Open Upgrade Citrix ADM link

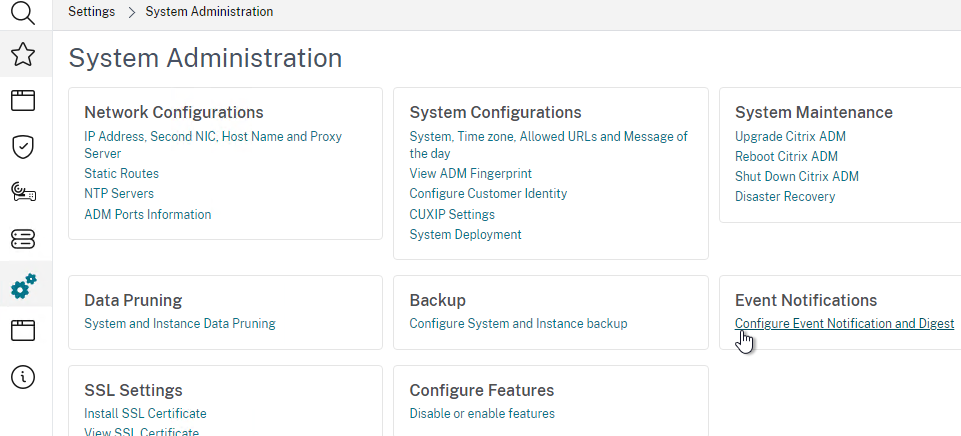pyautogui.click(x=790, y=137)
